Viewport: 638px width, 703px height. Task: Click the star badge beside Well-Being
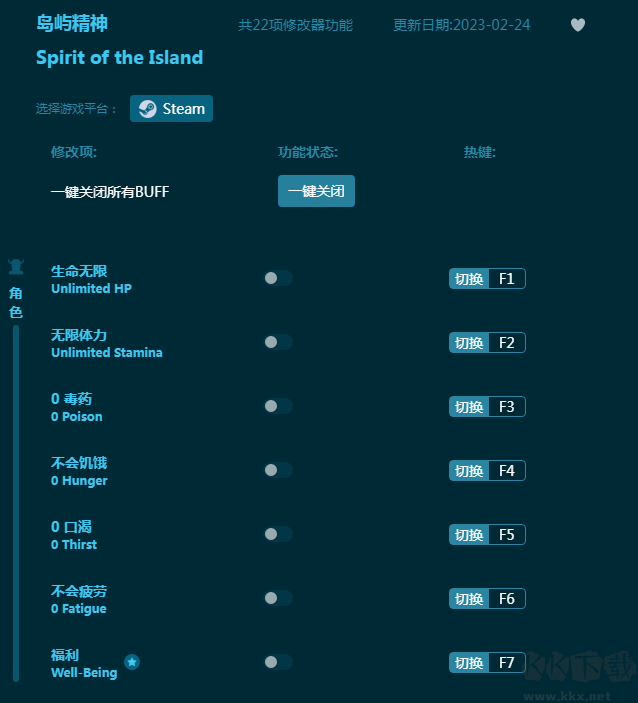(x=132, y=662)
